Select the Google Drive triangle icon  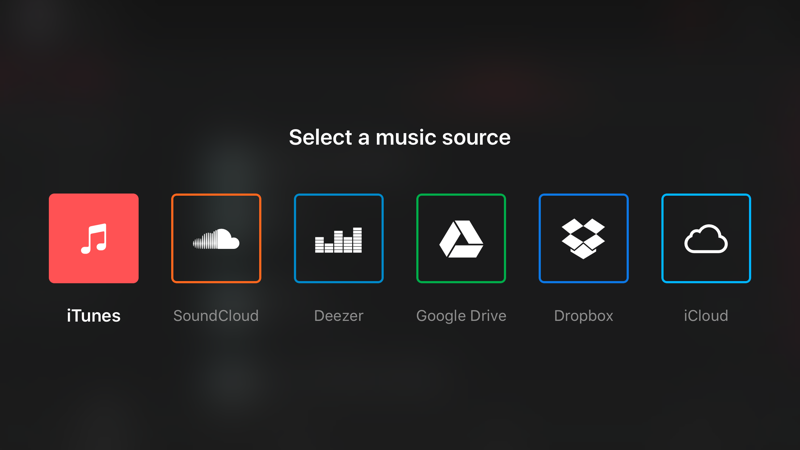click(461, 239)
